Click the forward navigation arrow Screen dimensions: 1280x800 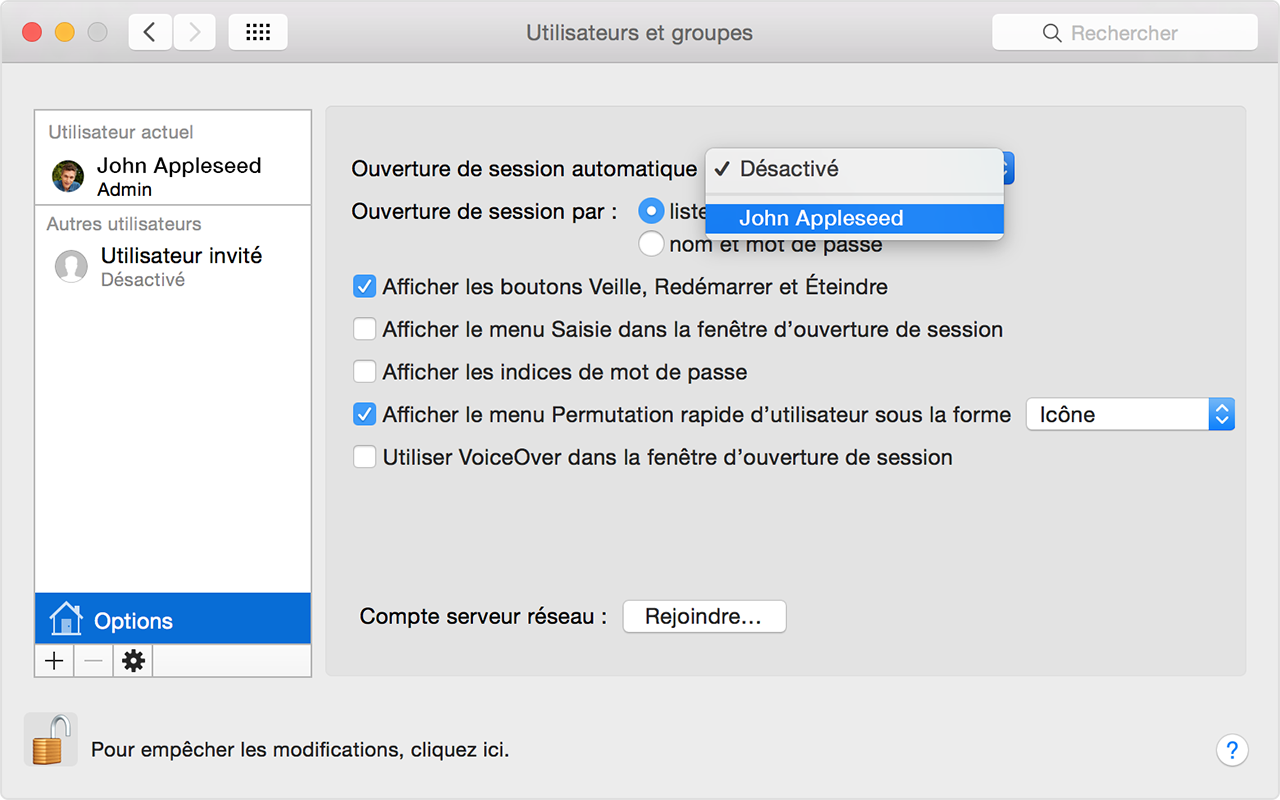click(x=195, y=32)
